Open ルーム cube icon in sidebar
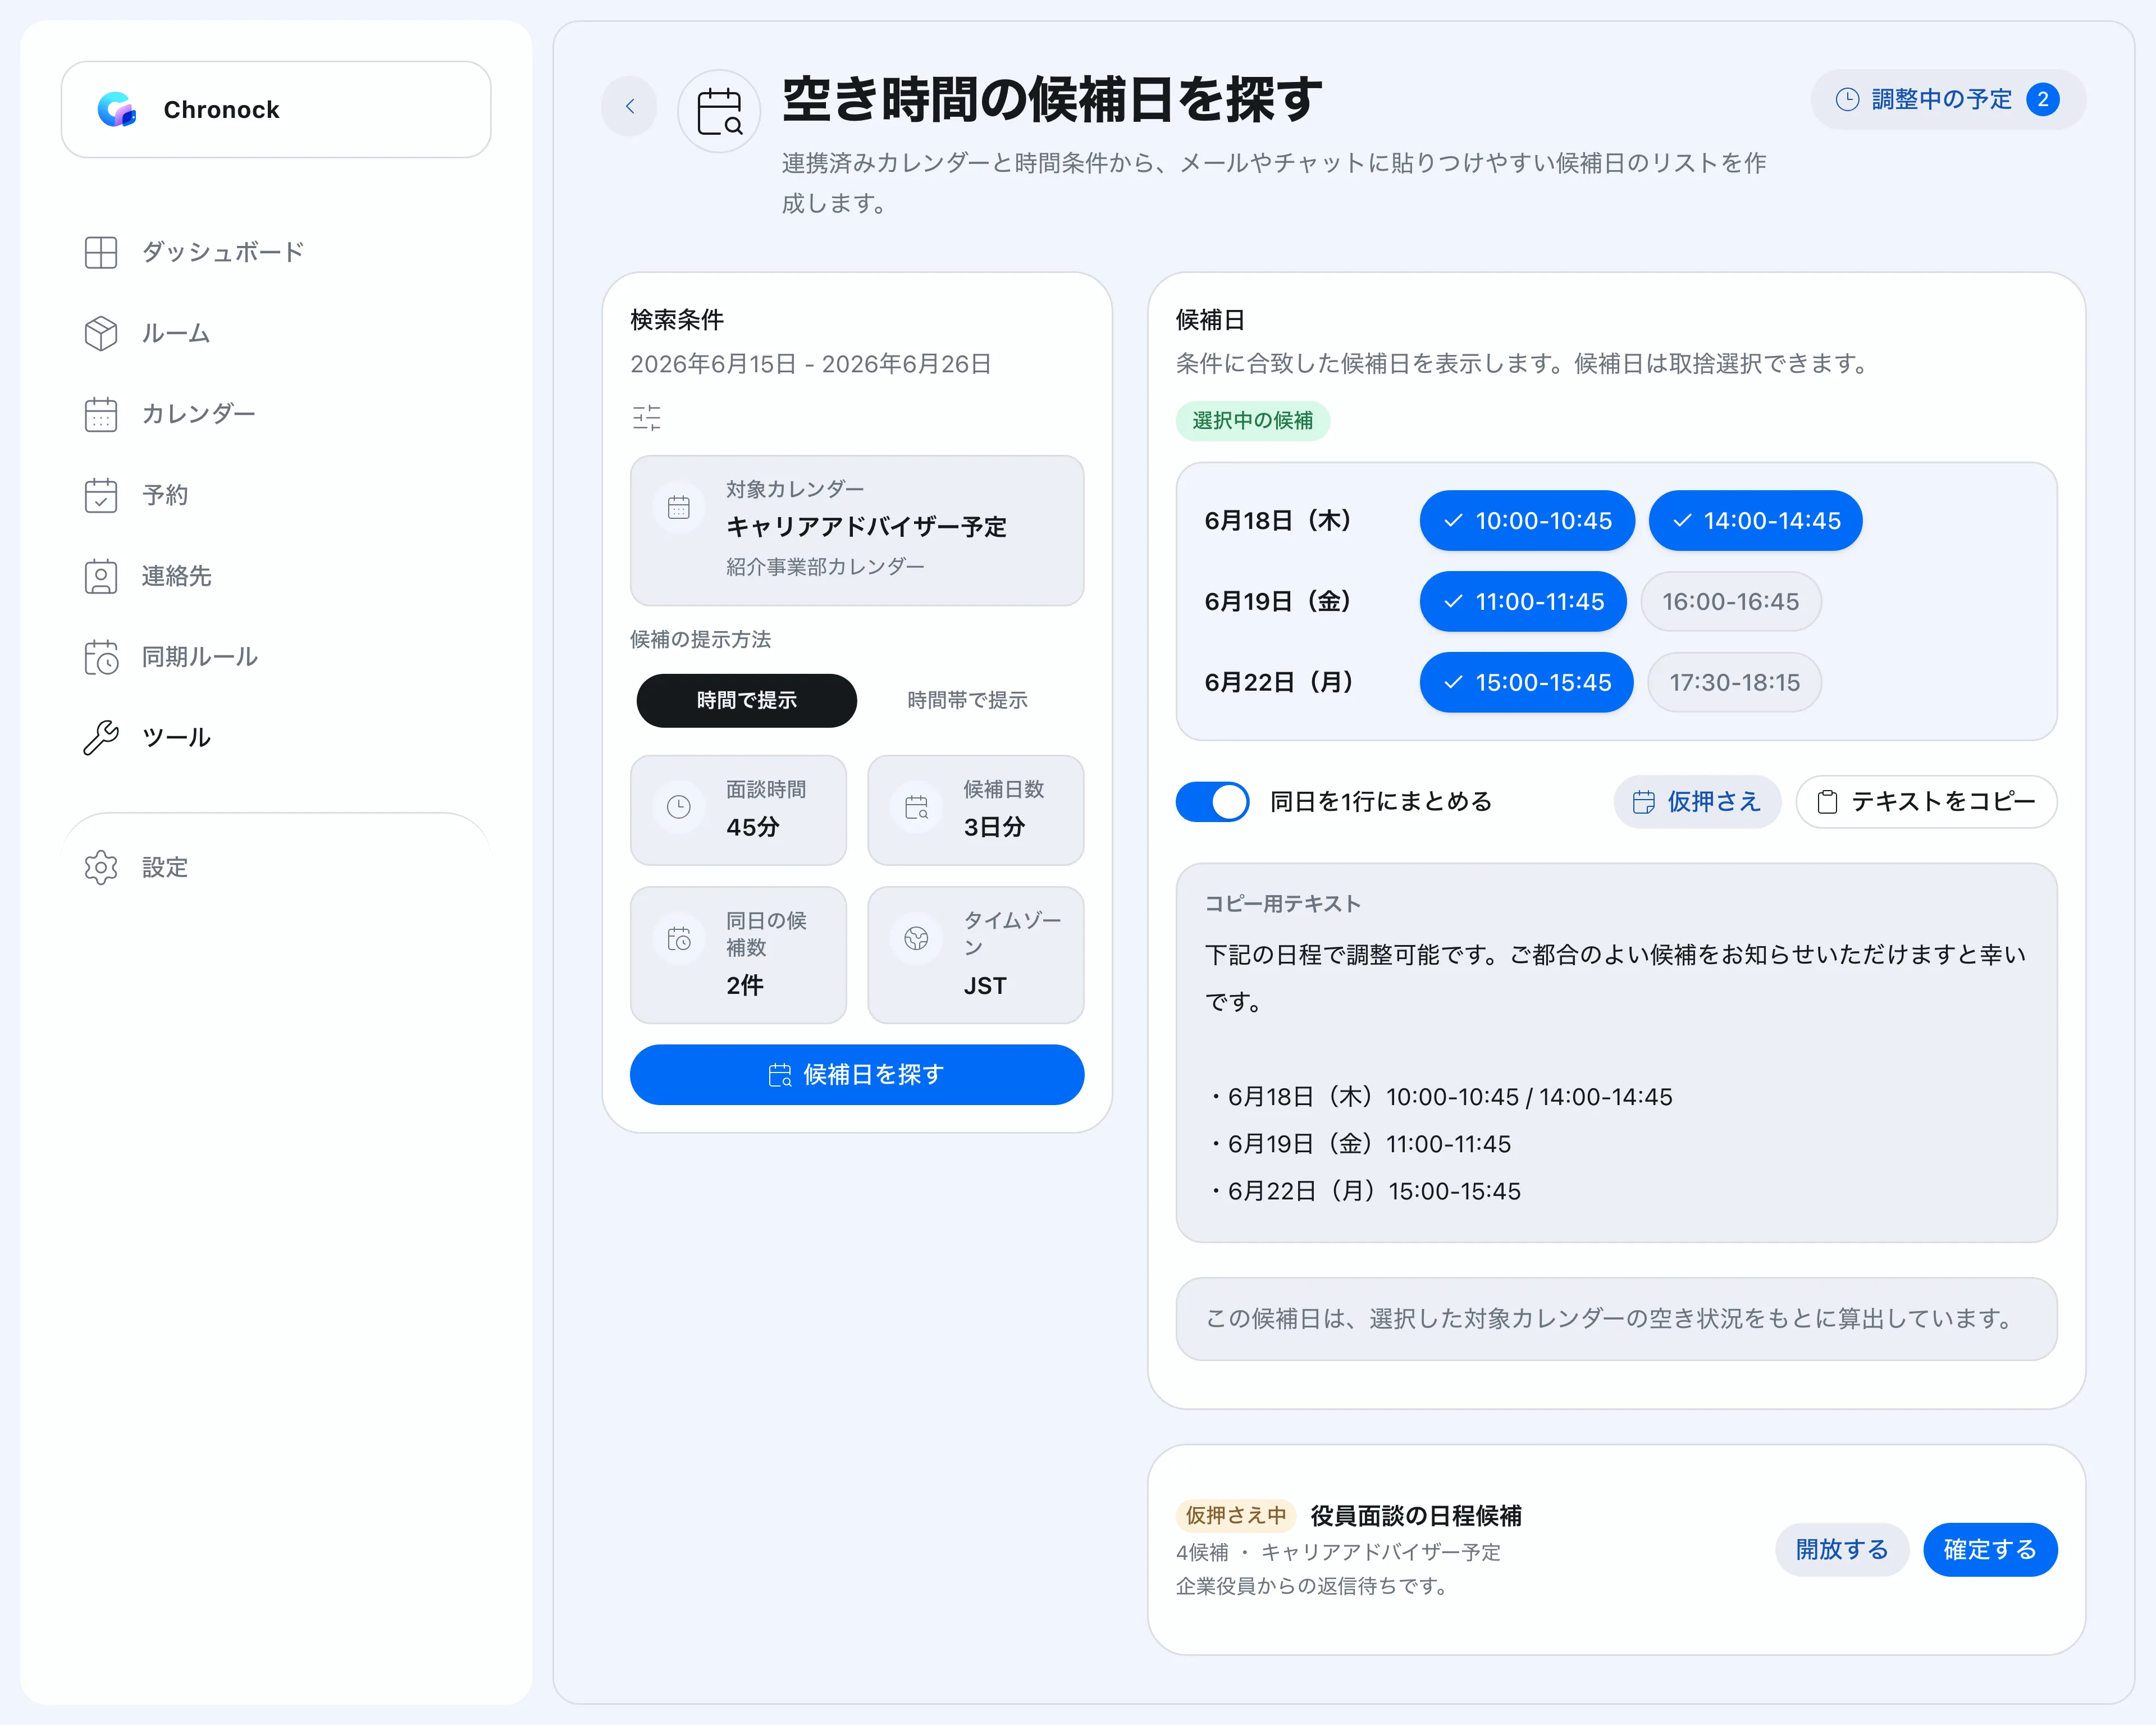The image size is (2156, 1725). [101, 333]
